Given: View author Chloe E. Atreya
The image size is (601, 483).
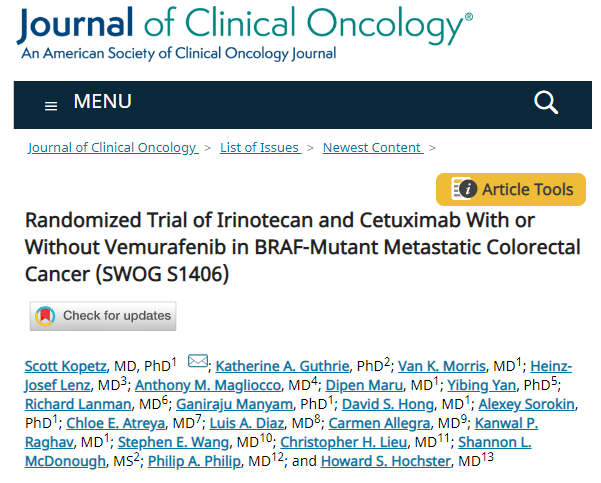Looking at the screenshot, I should pyautogui.click(x=116, y=423).
